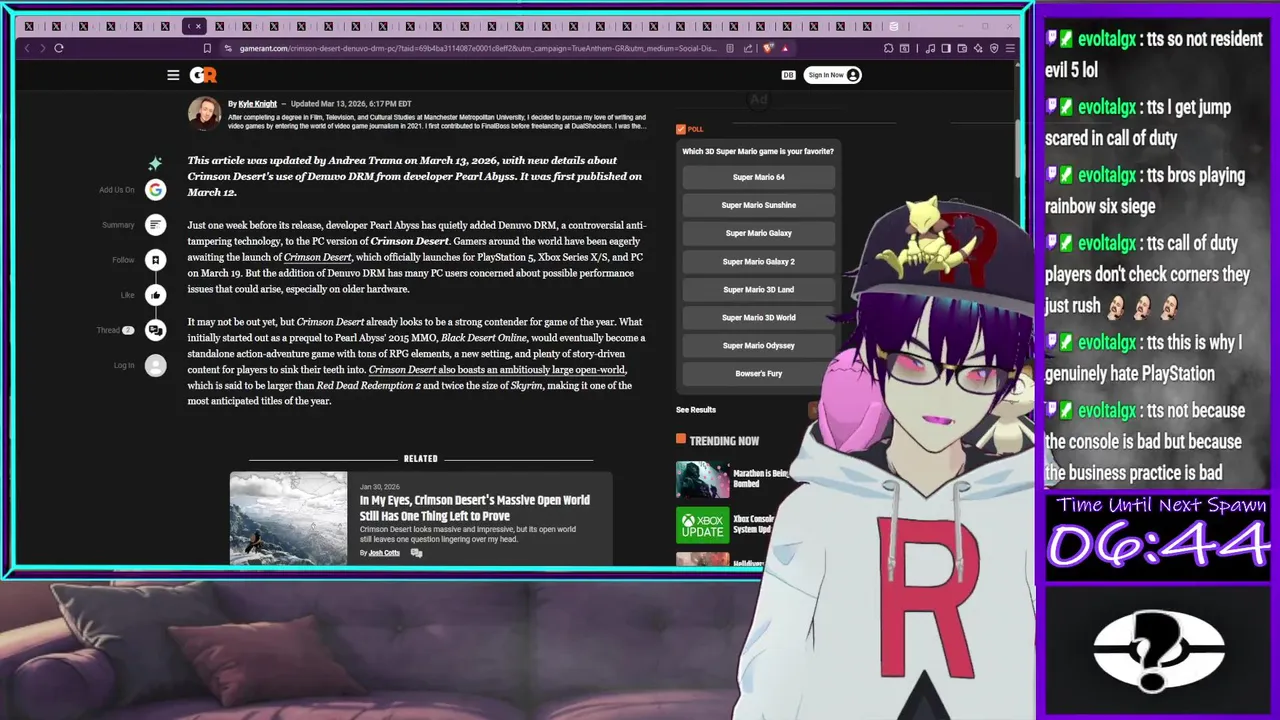Vote for Super Mario 3D Land
The width and height of the screenshot is (1280, 720).
758,289
